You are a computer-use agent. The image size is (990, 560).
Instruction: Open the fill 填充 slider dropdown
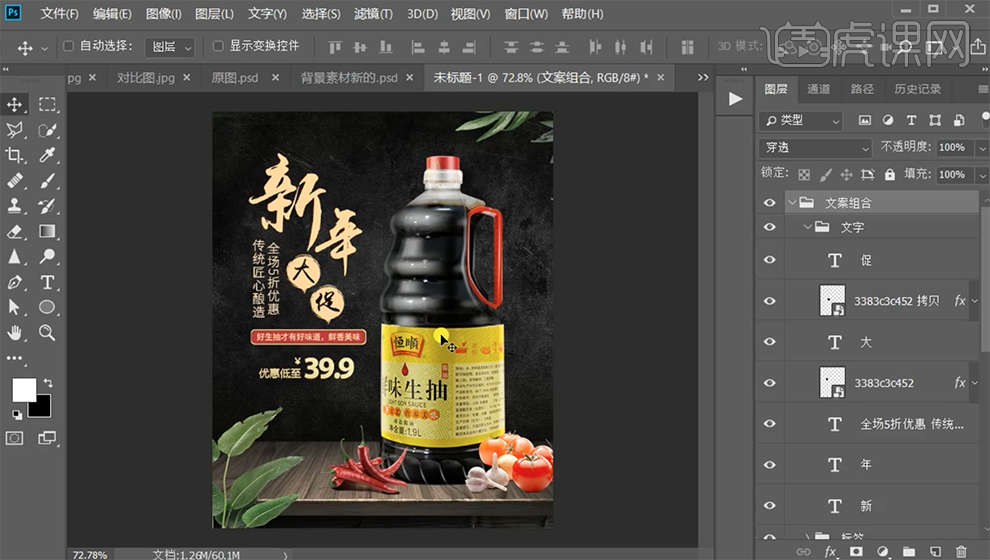pos(982,175)
